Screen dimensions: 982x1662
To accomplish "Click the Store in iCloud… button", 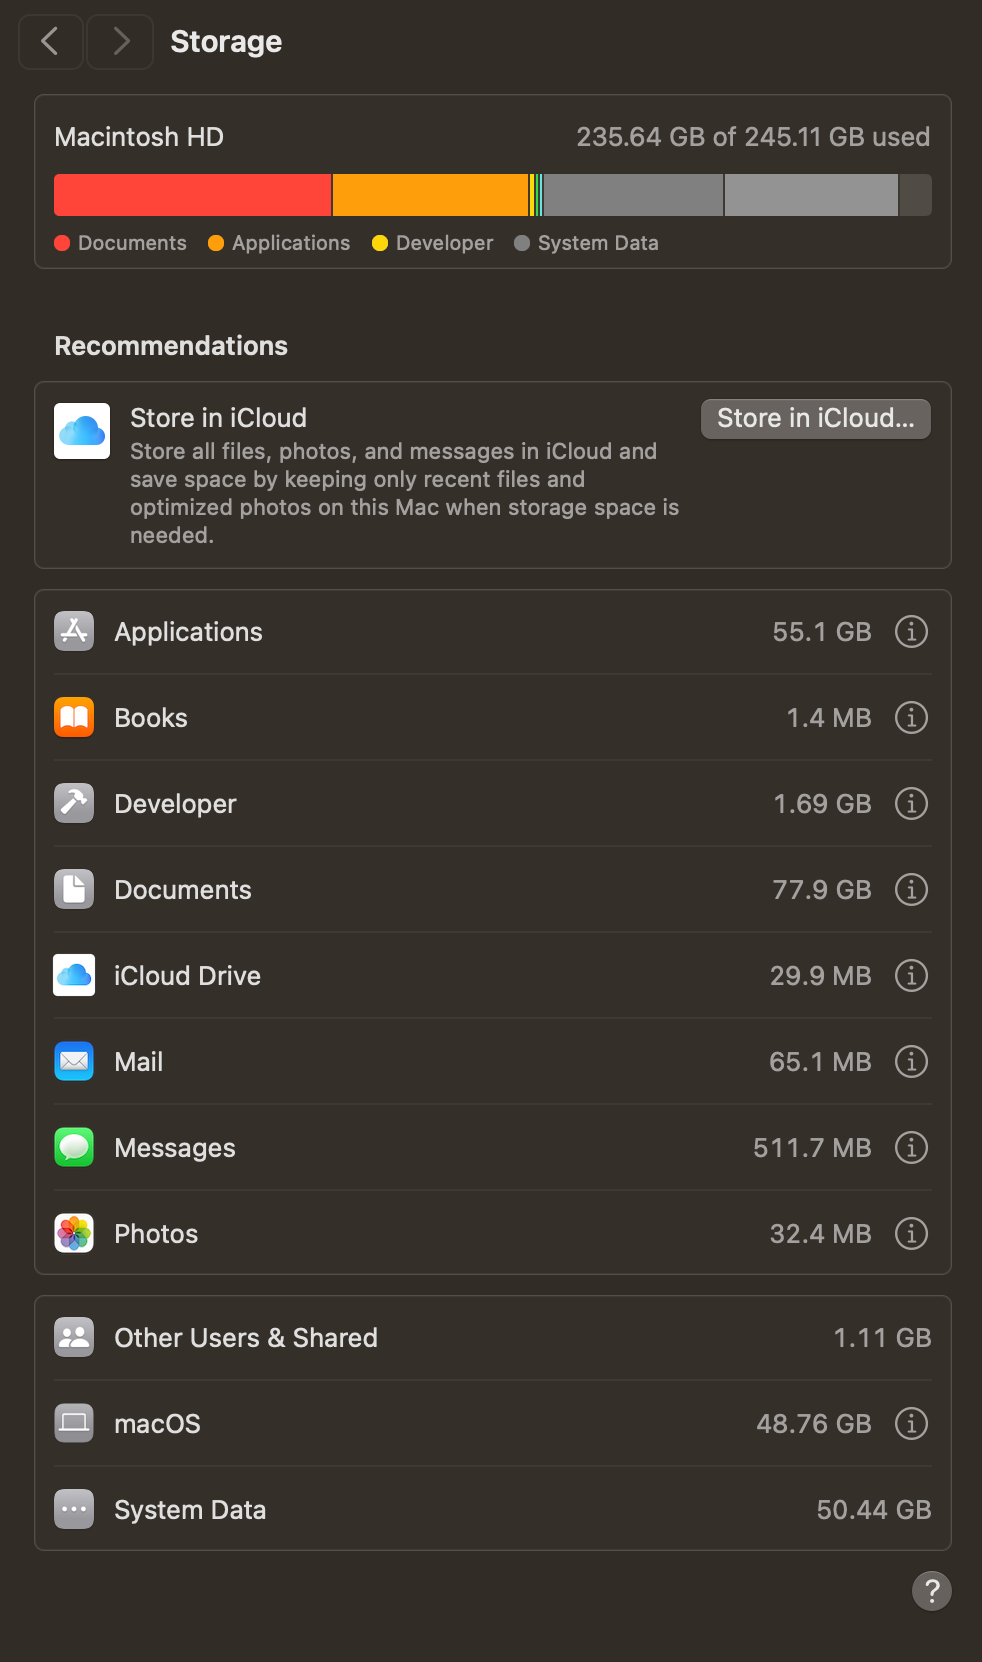I will [x=815, y=419].
